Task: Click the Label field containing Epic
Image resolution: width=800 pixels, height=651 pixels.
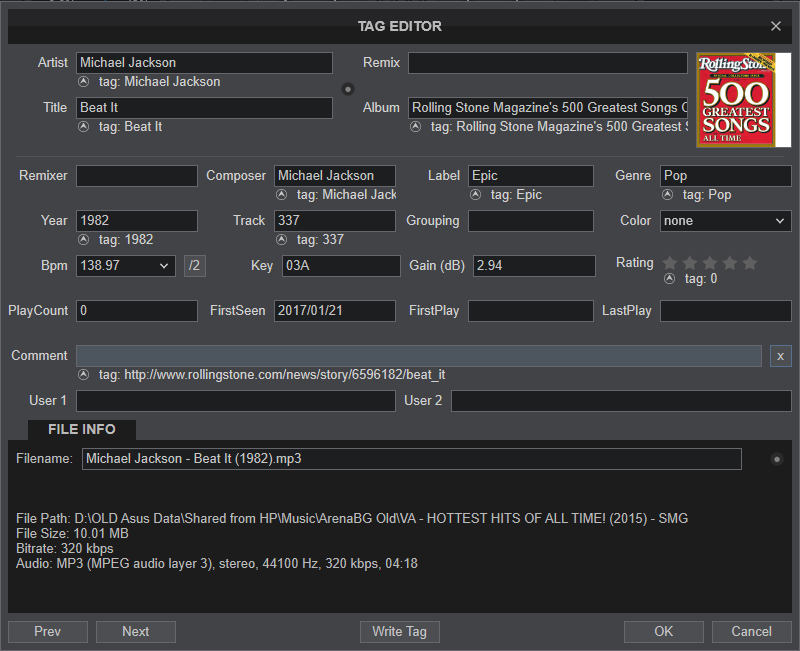Action: (531, 176)
